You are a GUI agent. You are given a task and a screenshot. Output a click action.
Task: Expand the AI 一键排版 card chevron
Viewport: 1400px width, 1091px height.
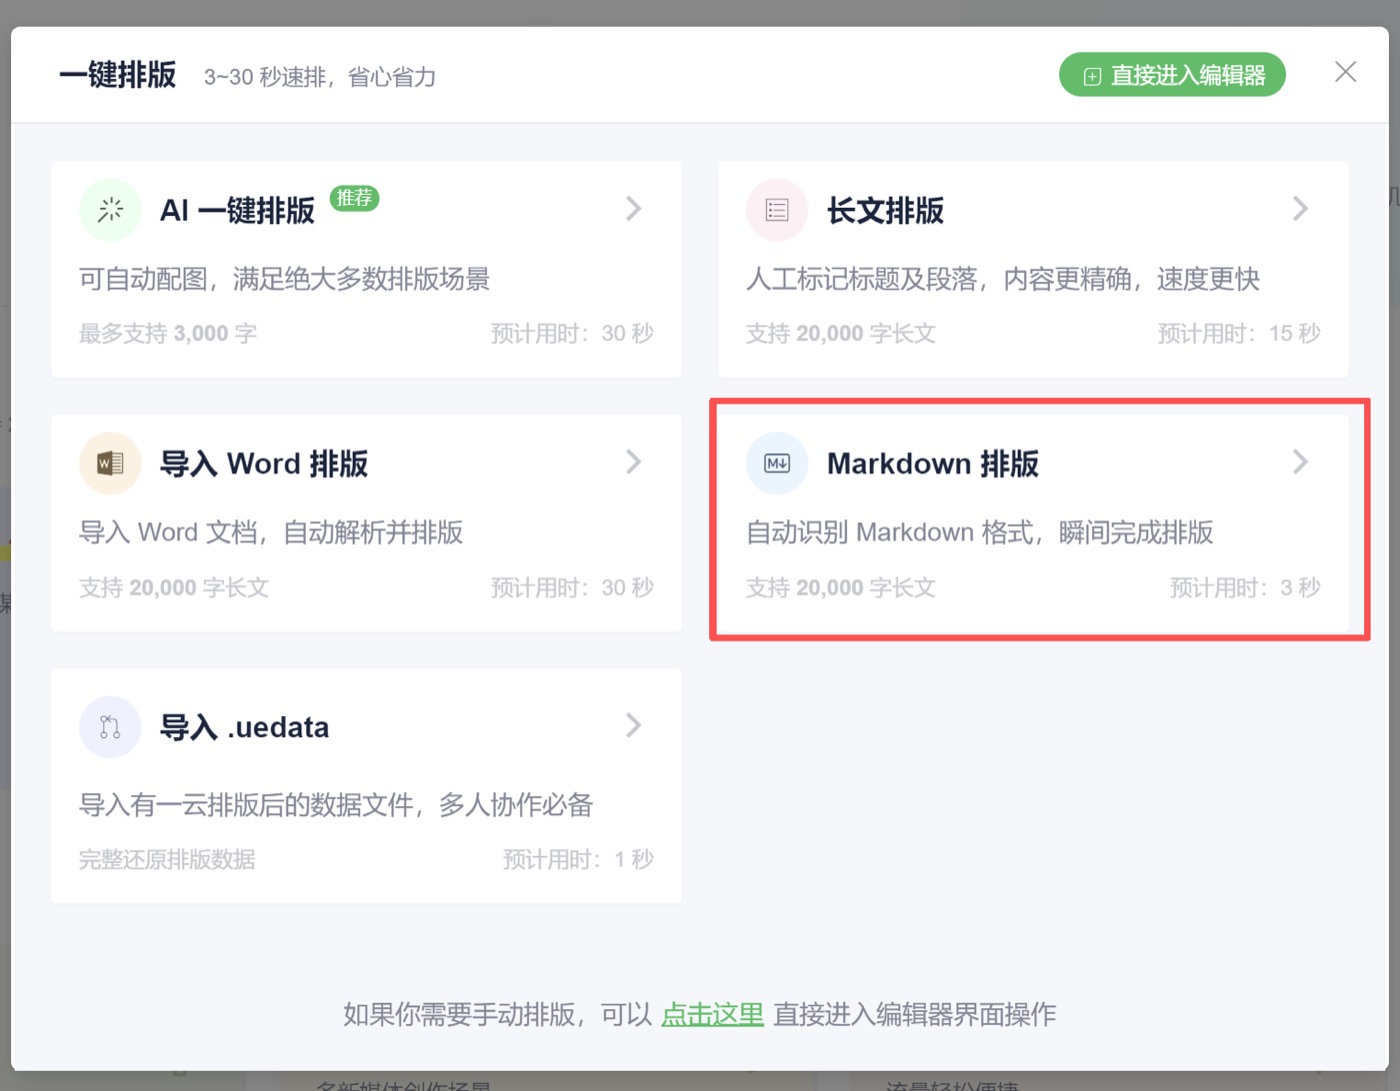633,209
